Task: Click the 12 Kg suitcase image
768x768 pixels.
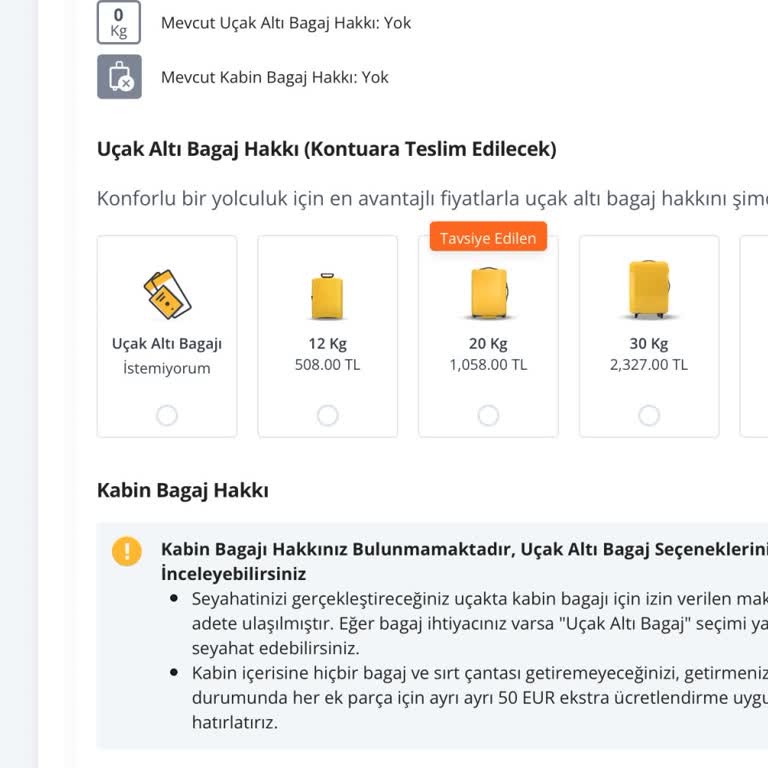Action: (x=327, y=296)
